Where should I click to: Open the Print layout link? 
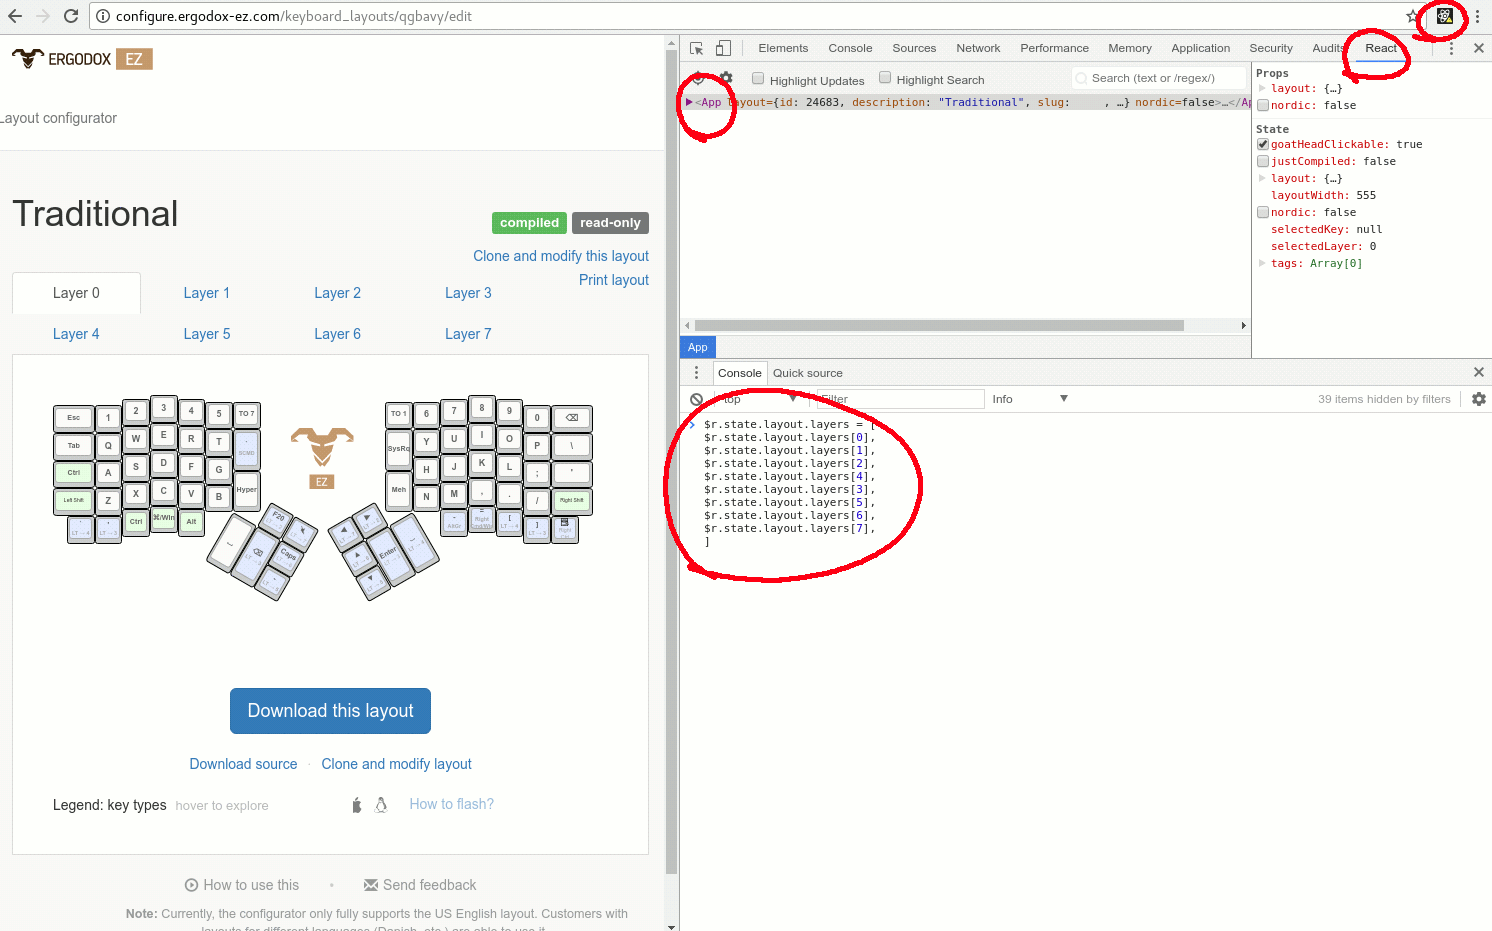click(x=614, y=280)
